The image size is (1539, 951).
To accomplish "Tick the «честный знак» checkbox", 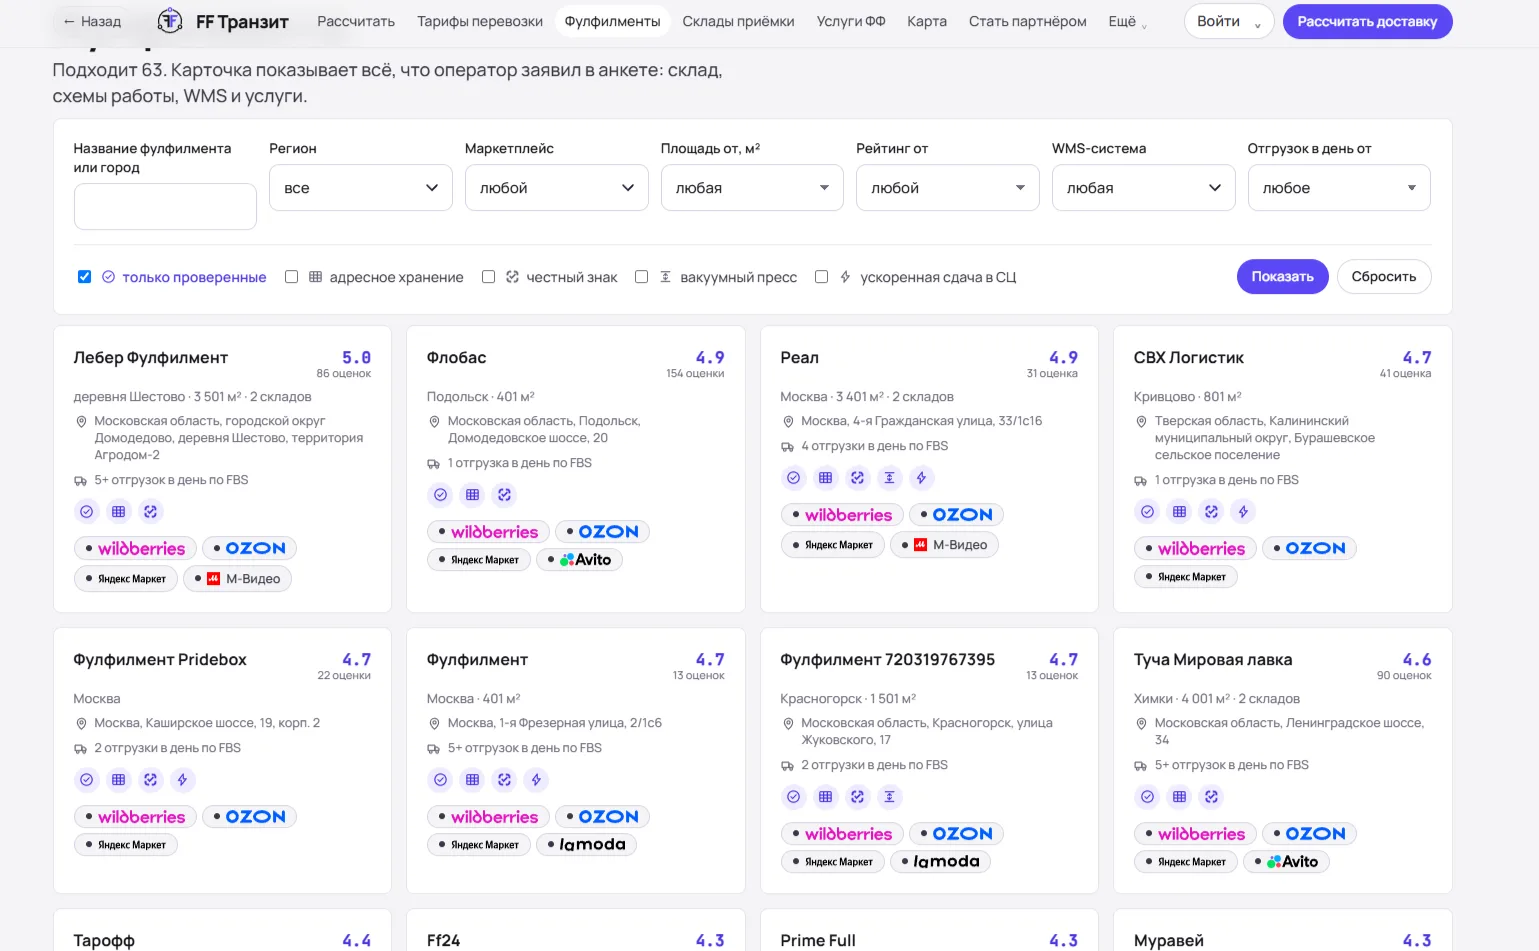I will [x=488, y=277].
